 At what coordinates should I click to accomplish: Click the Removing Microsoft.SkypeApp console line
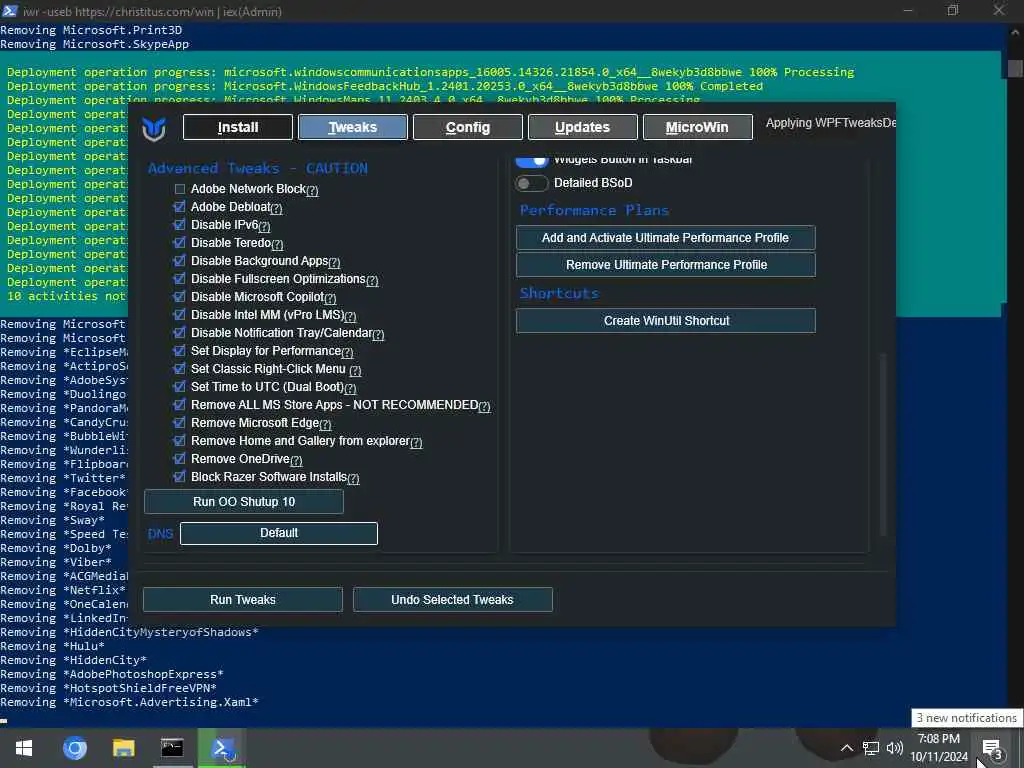(95, 44)
